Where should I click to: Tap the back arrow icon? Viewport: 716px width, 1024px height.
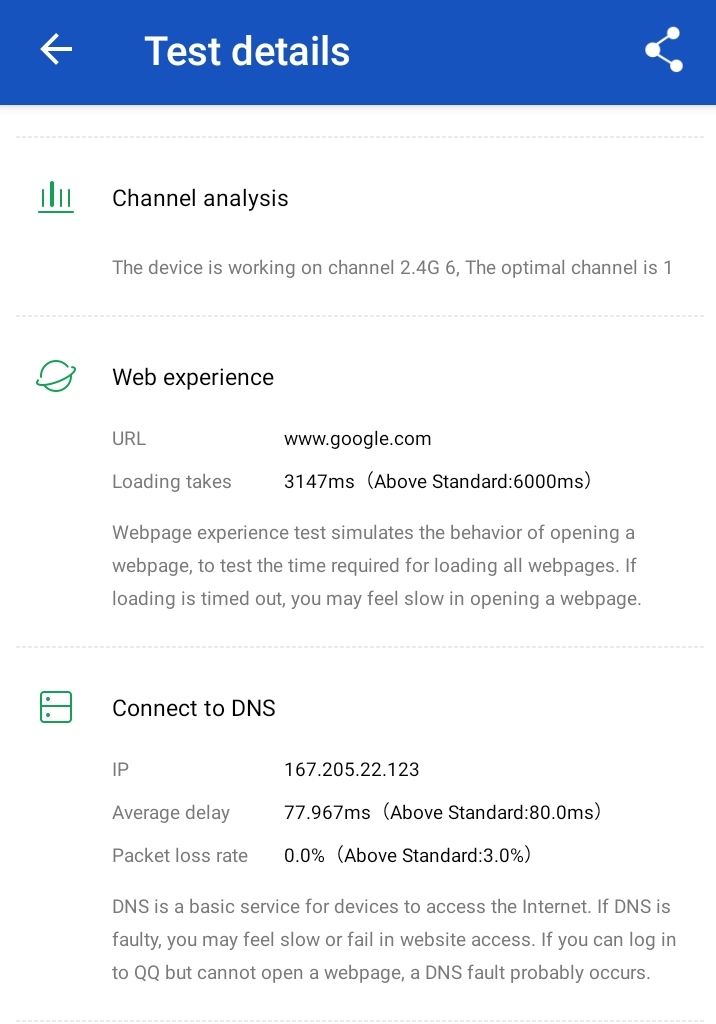click(x=56, y=50)
